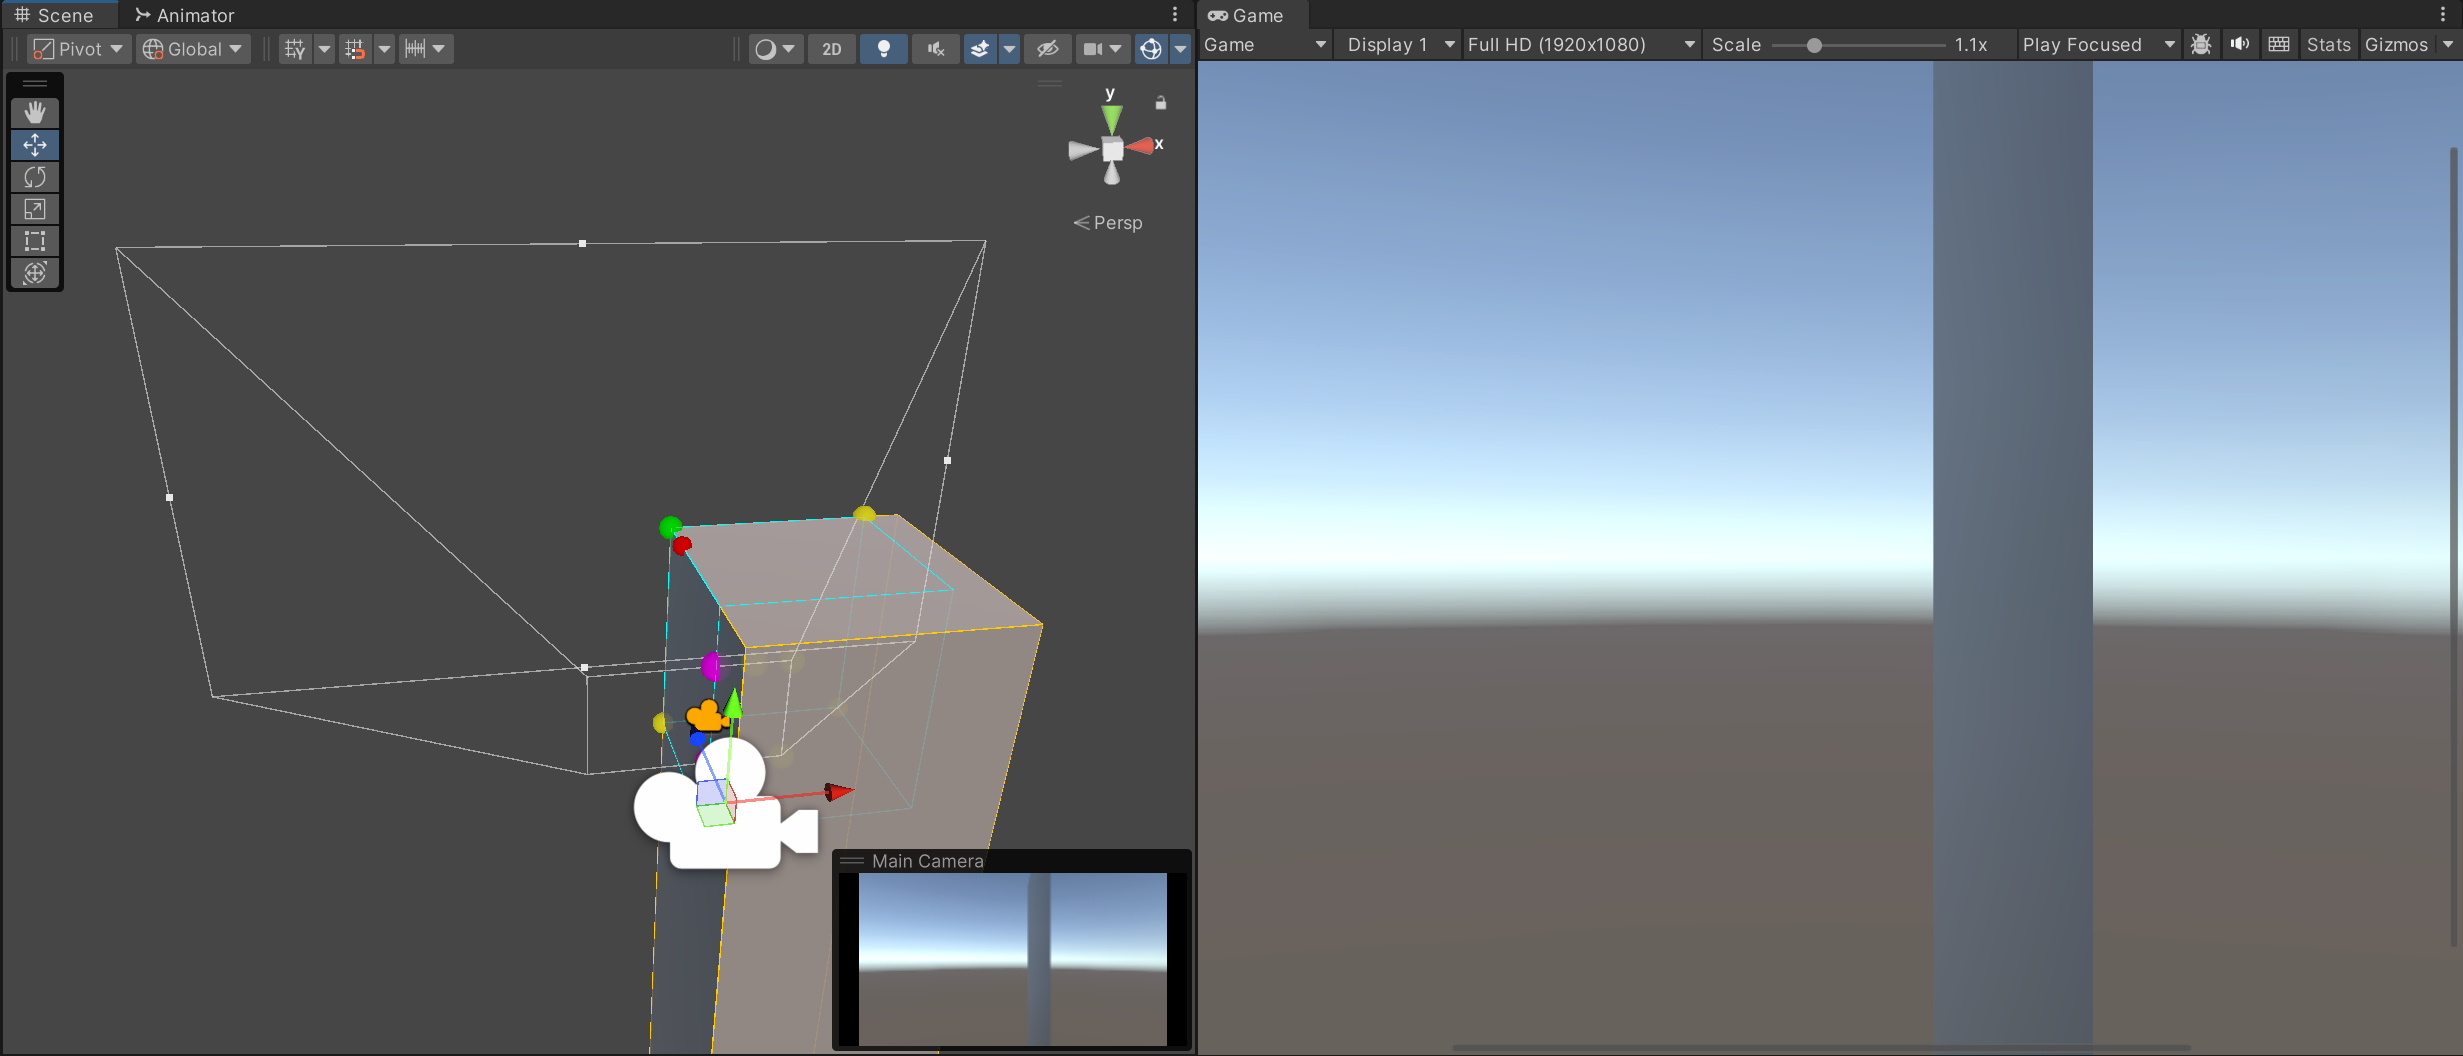
Task: Toggle snap increment icon
Action: coord(355,49)
